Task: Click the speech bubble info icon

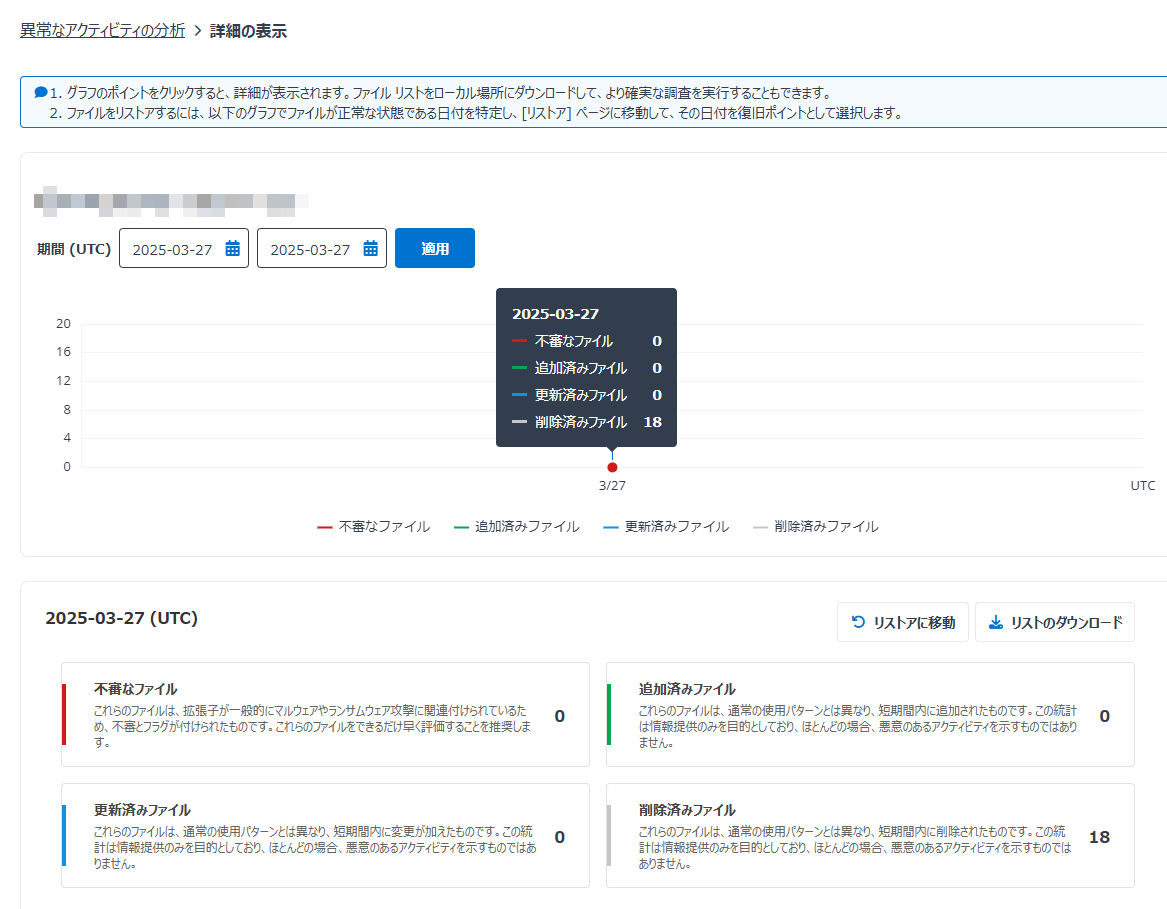Action: pyautogui.click(x=41, y=92)
